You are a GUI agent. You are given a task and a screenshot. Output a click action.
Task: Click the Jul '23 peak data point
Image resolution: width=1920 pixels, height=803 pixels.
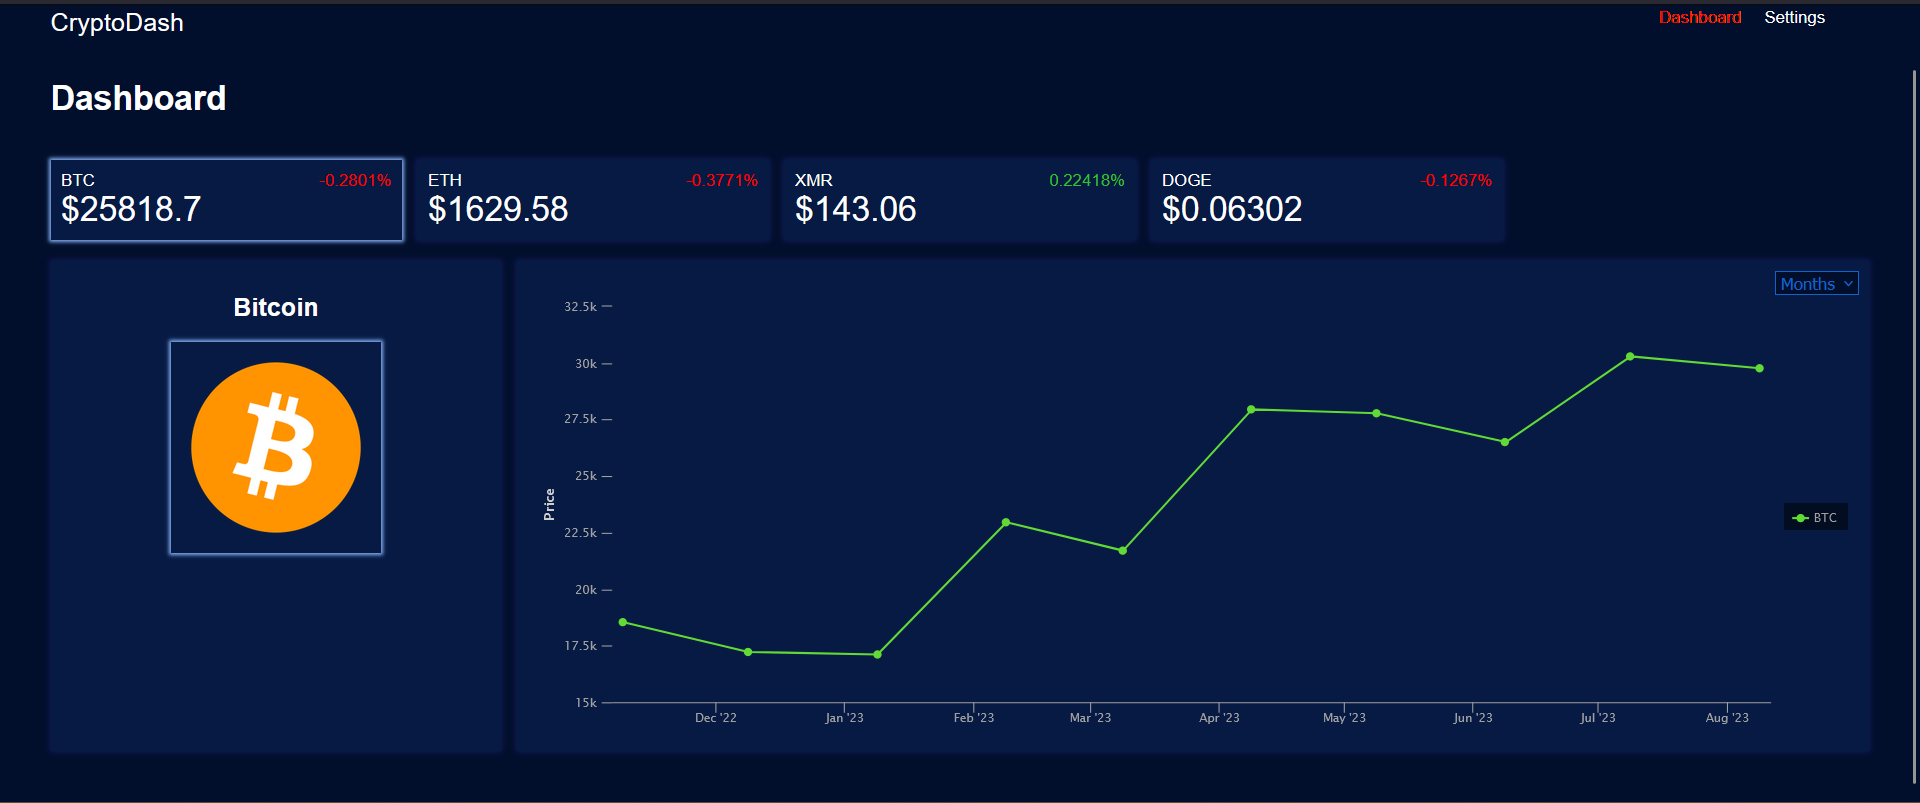1630,356
